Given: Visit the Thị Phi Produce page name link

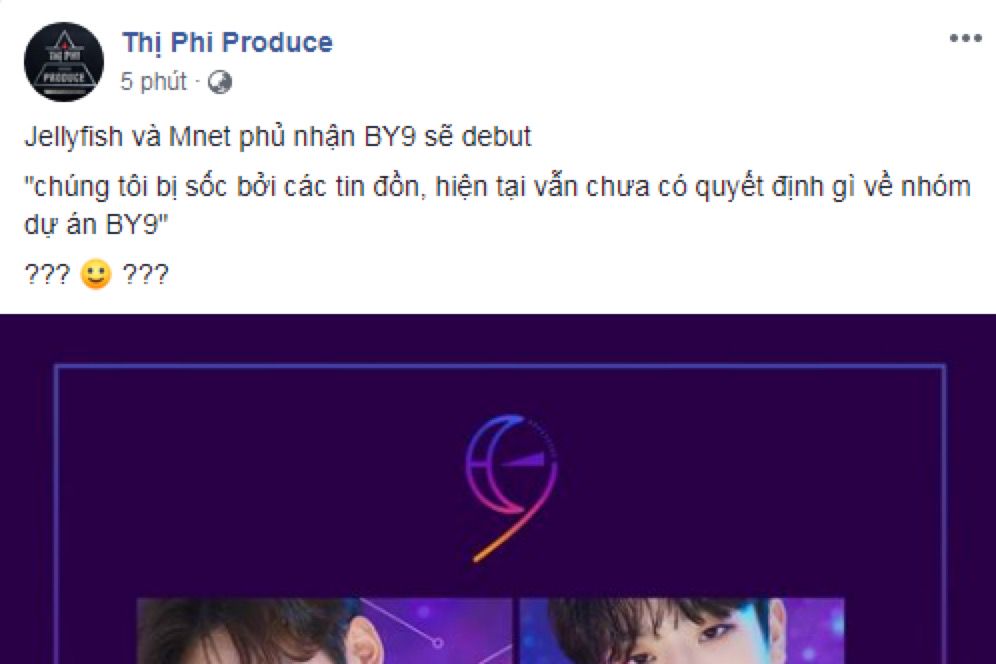Looking at the screenshot, I should (x=227, y=43).
